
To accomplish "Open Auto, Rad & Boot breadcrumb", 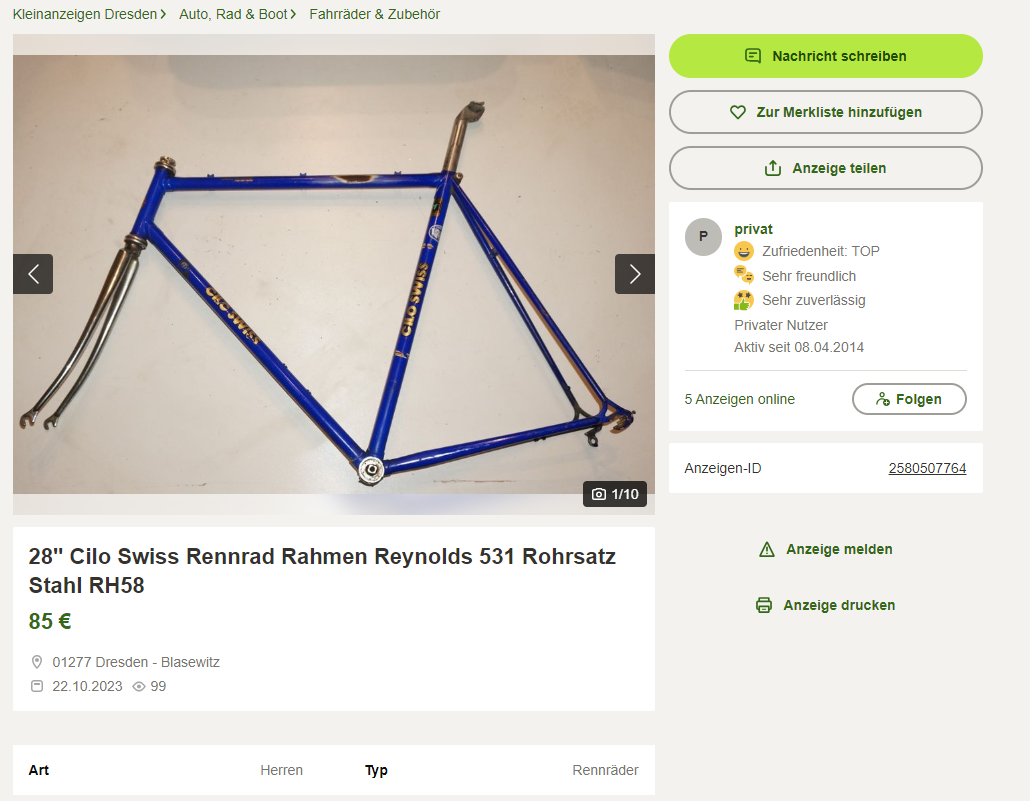I will click(233, 14).
